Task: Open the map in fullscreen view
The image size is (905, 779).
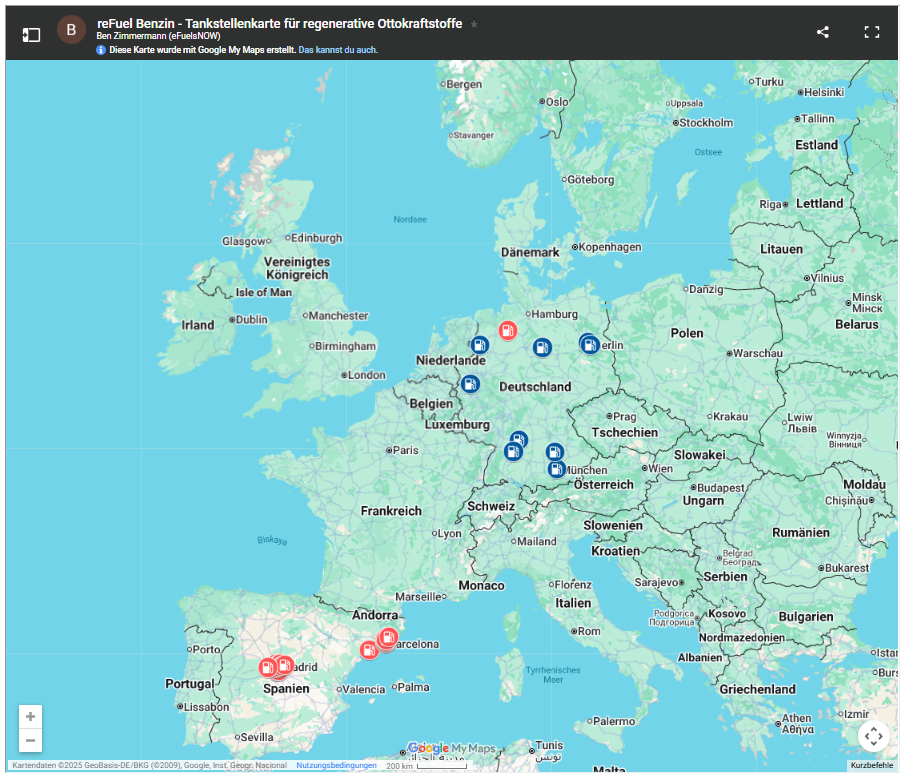Action: click(871, 32)
